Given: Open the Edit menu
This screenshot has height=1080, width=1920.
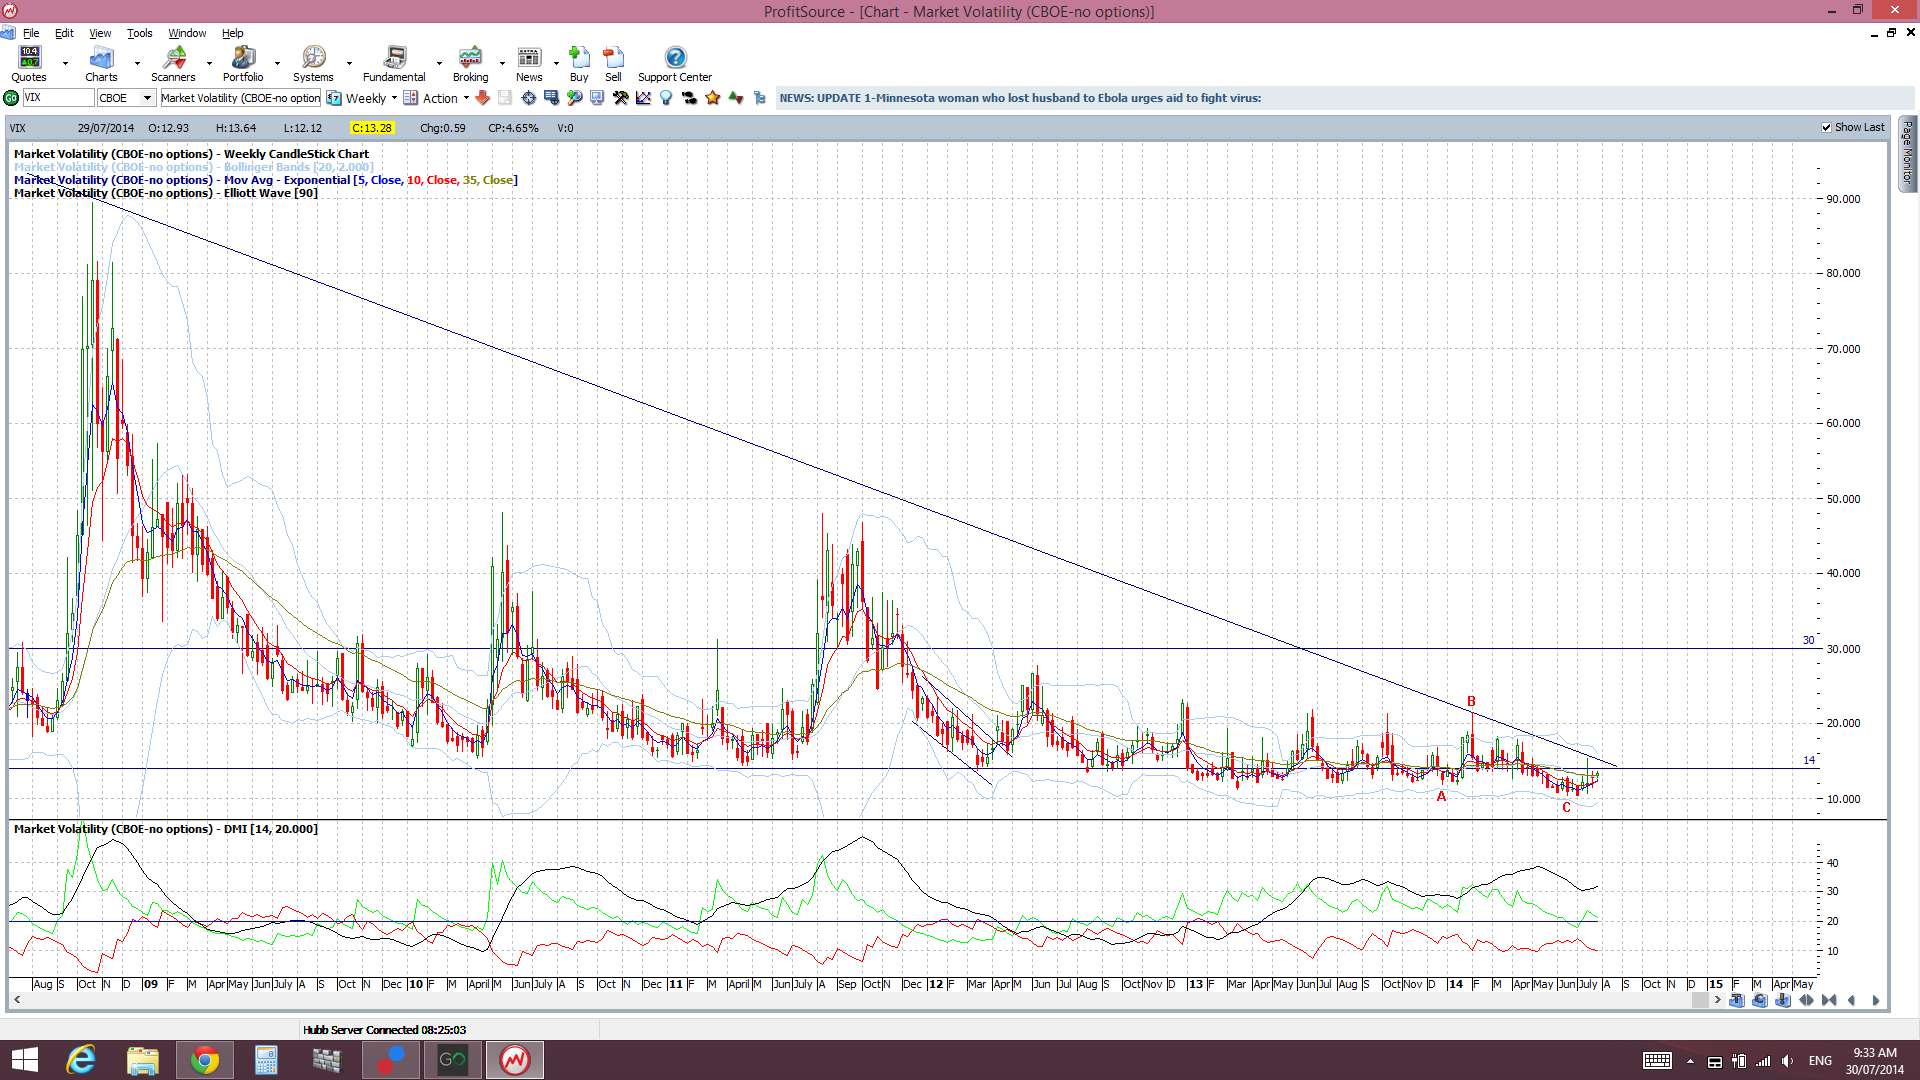Looking at the screenshot, I should (64, 33).
